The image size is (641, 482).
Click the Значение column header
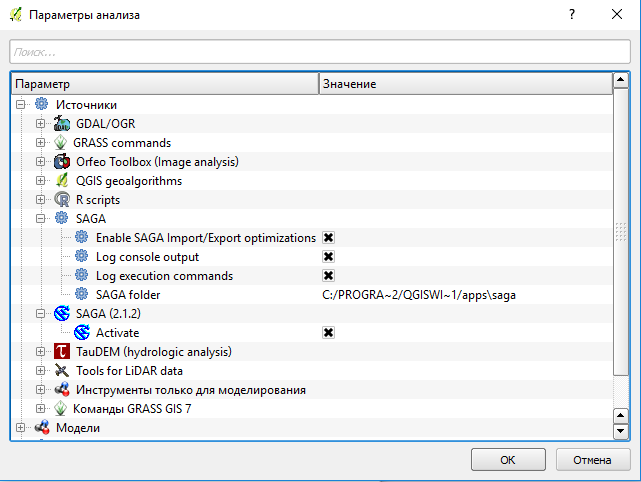point(466,84)
